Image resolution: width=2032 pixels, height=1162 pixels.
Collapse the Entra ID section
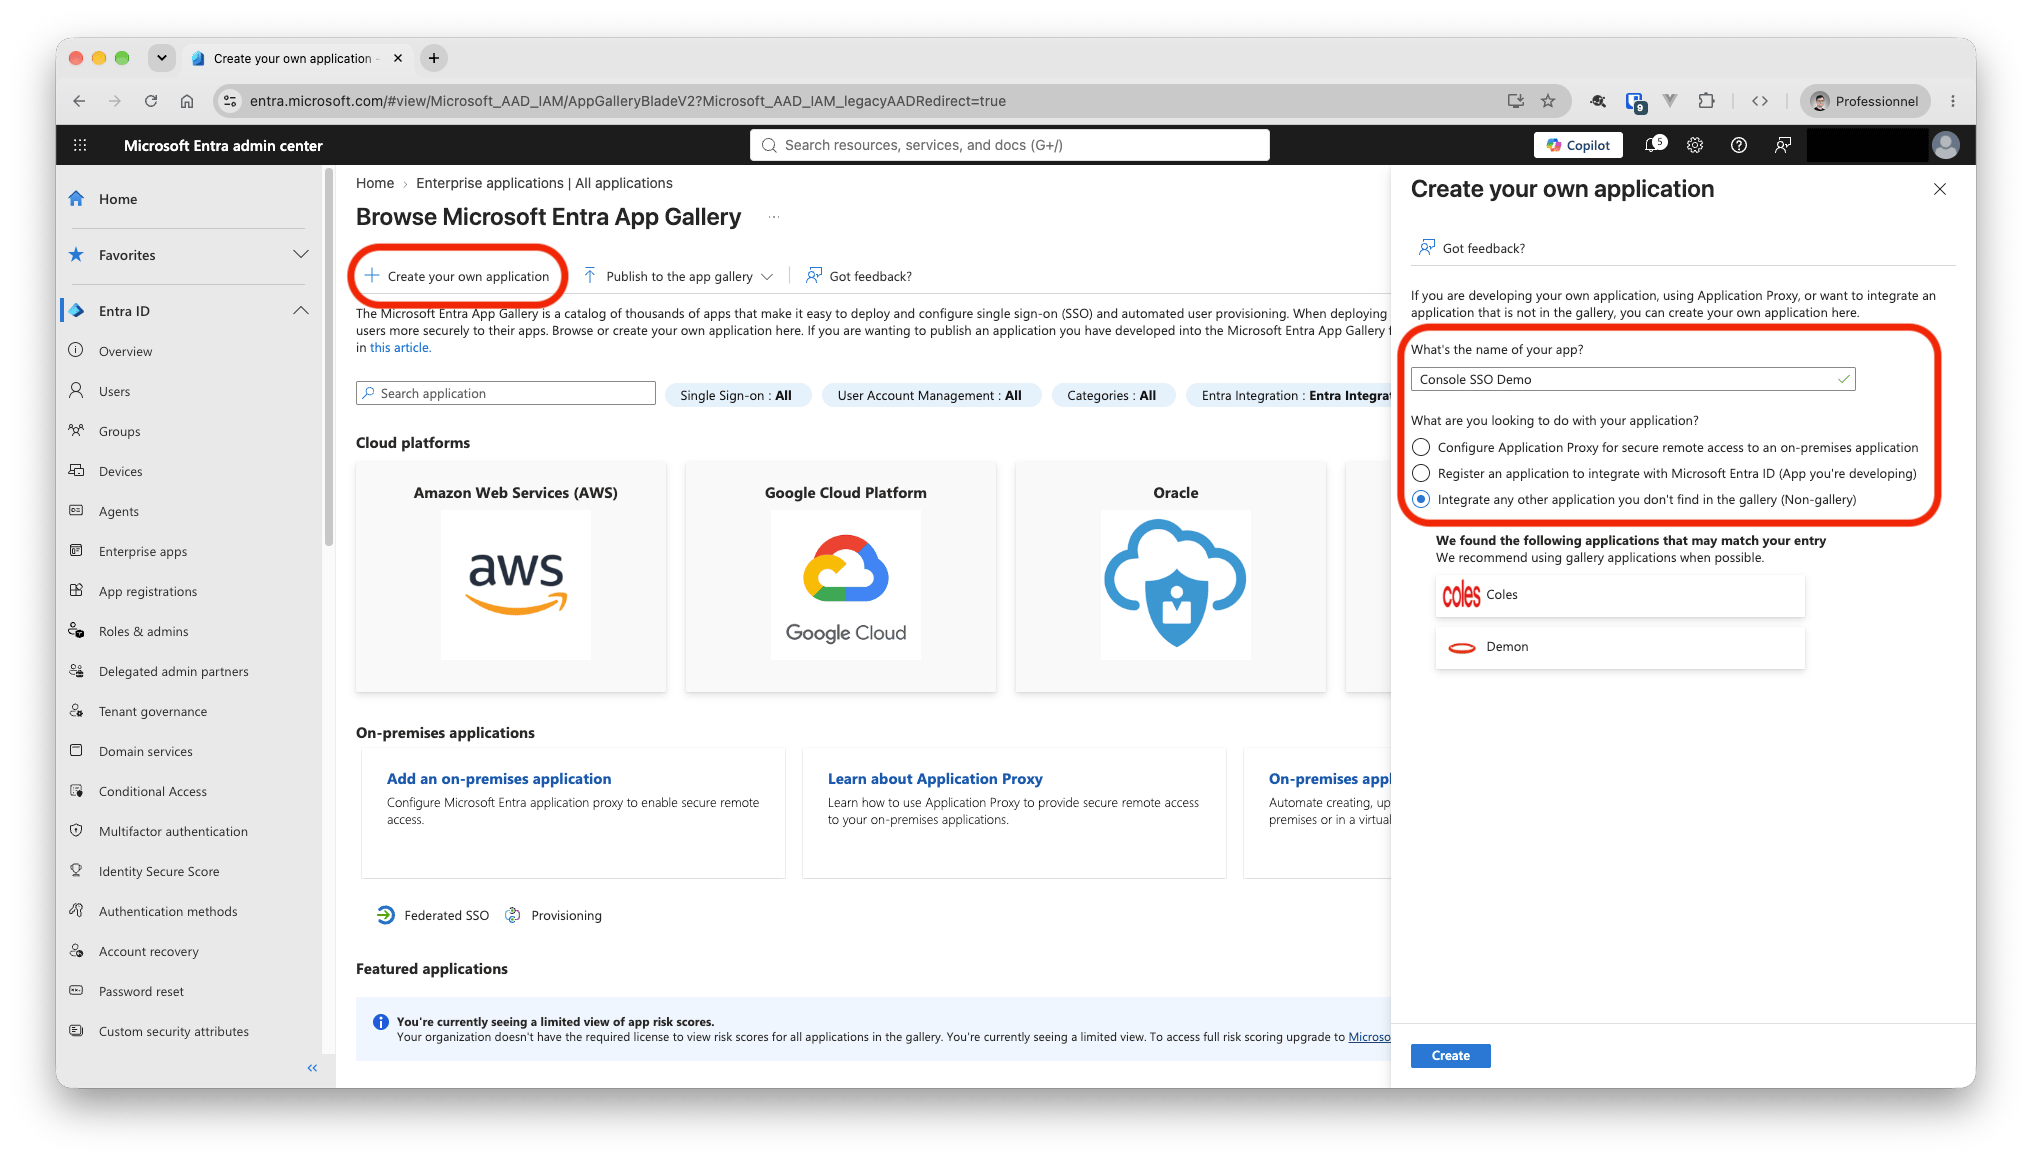301,310
